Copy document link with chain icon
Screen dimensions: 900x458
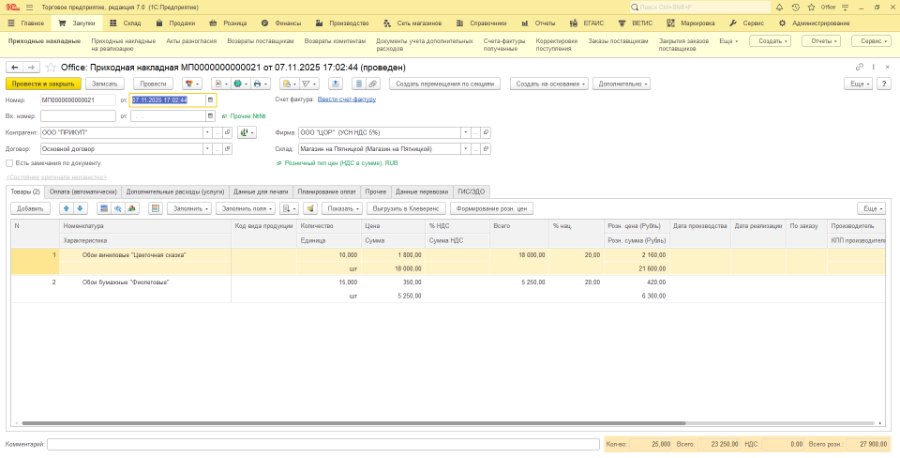pyautogui.click(x=859, y=68)
